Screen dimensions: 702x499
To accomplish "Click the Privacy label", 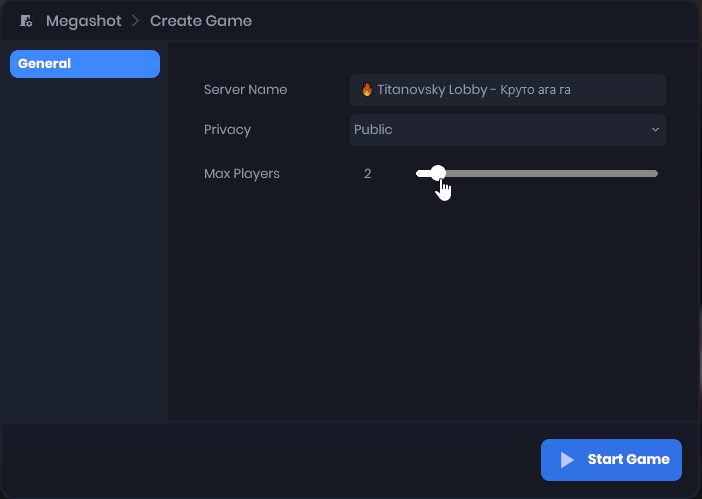I will point(227,130).
